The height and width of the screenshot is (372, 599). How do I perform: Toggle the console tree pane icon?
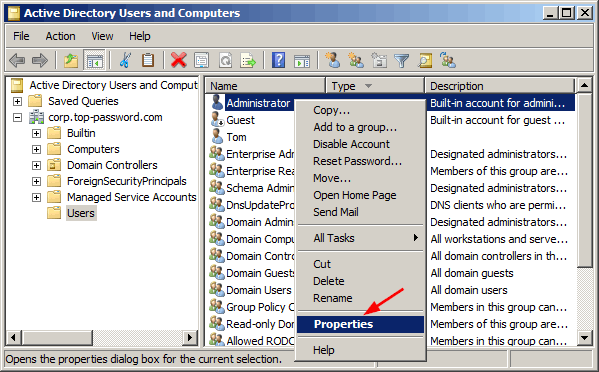(x=94, y=60)
